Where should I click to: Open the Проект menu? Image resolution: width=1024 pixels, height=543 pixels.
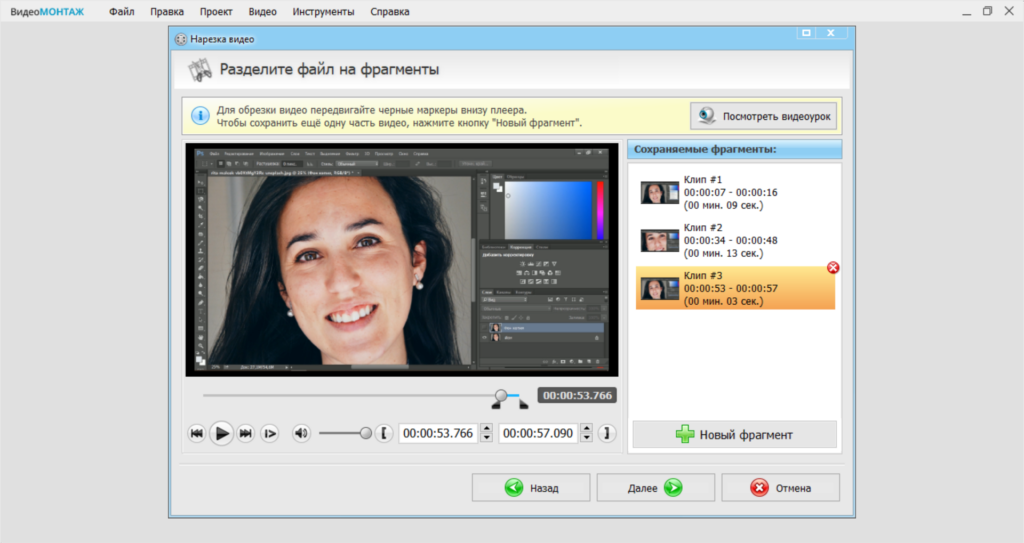216,12
